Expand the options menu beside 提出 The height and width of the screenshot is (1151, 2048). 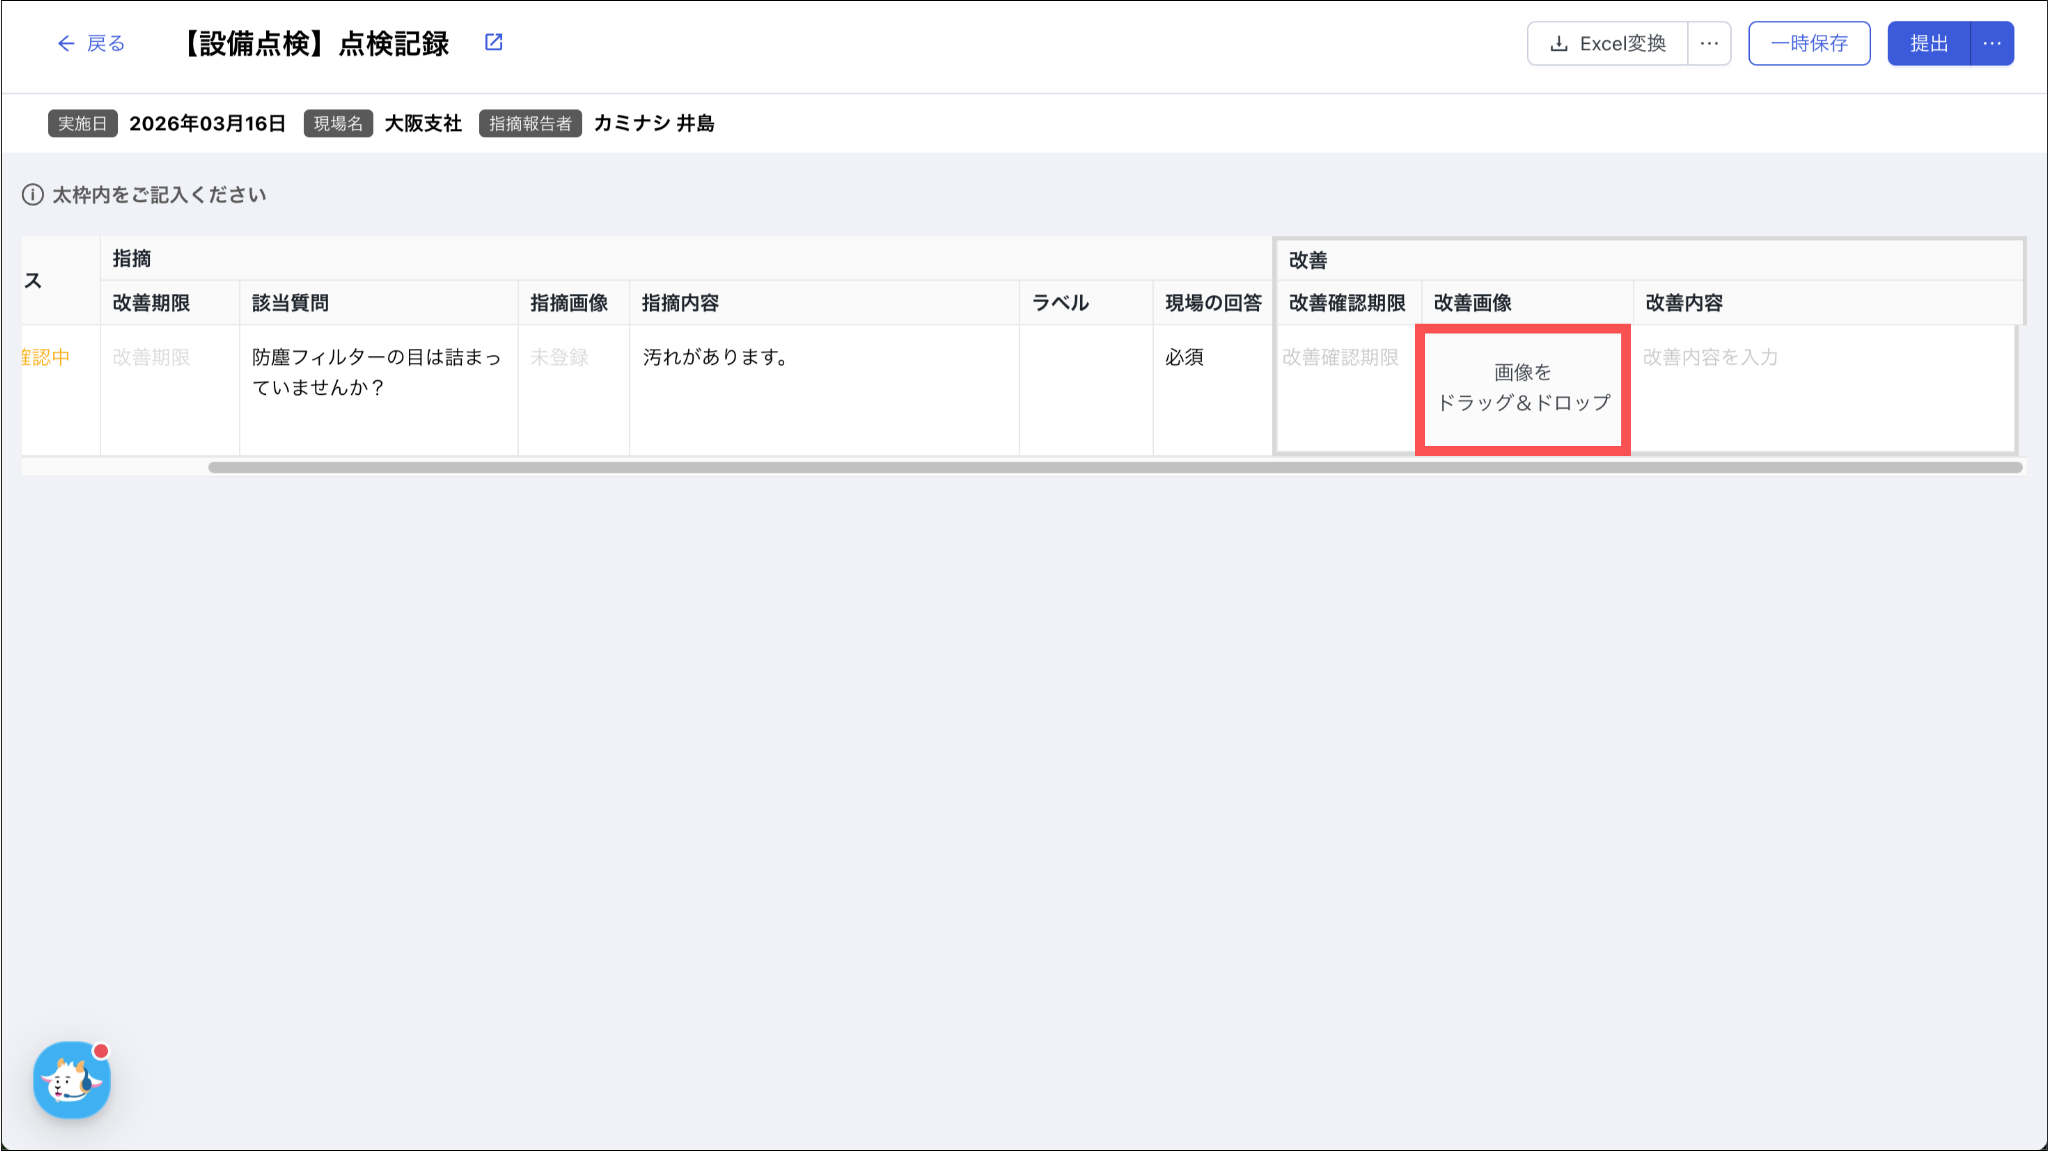[1991, 44]
